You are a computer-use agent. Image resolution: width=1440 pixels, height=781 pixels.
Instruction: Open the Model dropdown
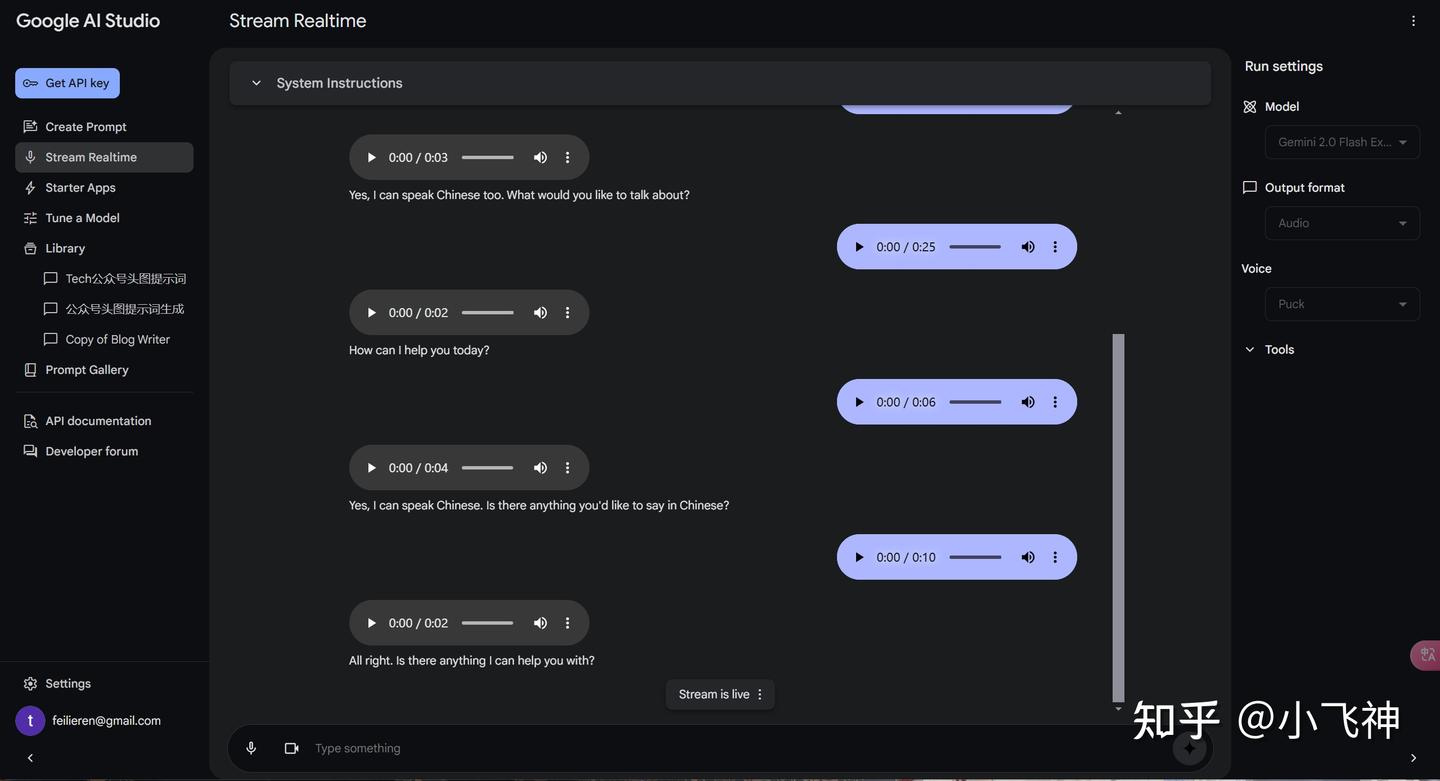[x=1342, y=142]
